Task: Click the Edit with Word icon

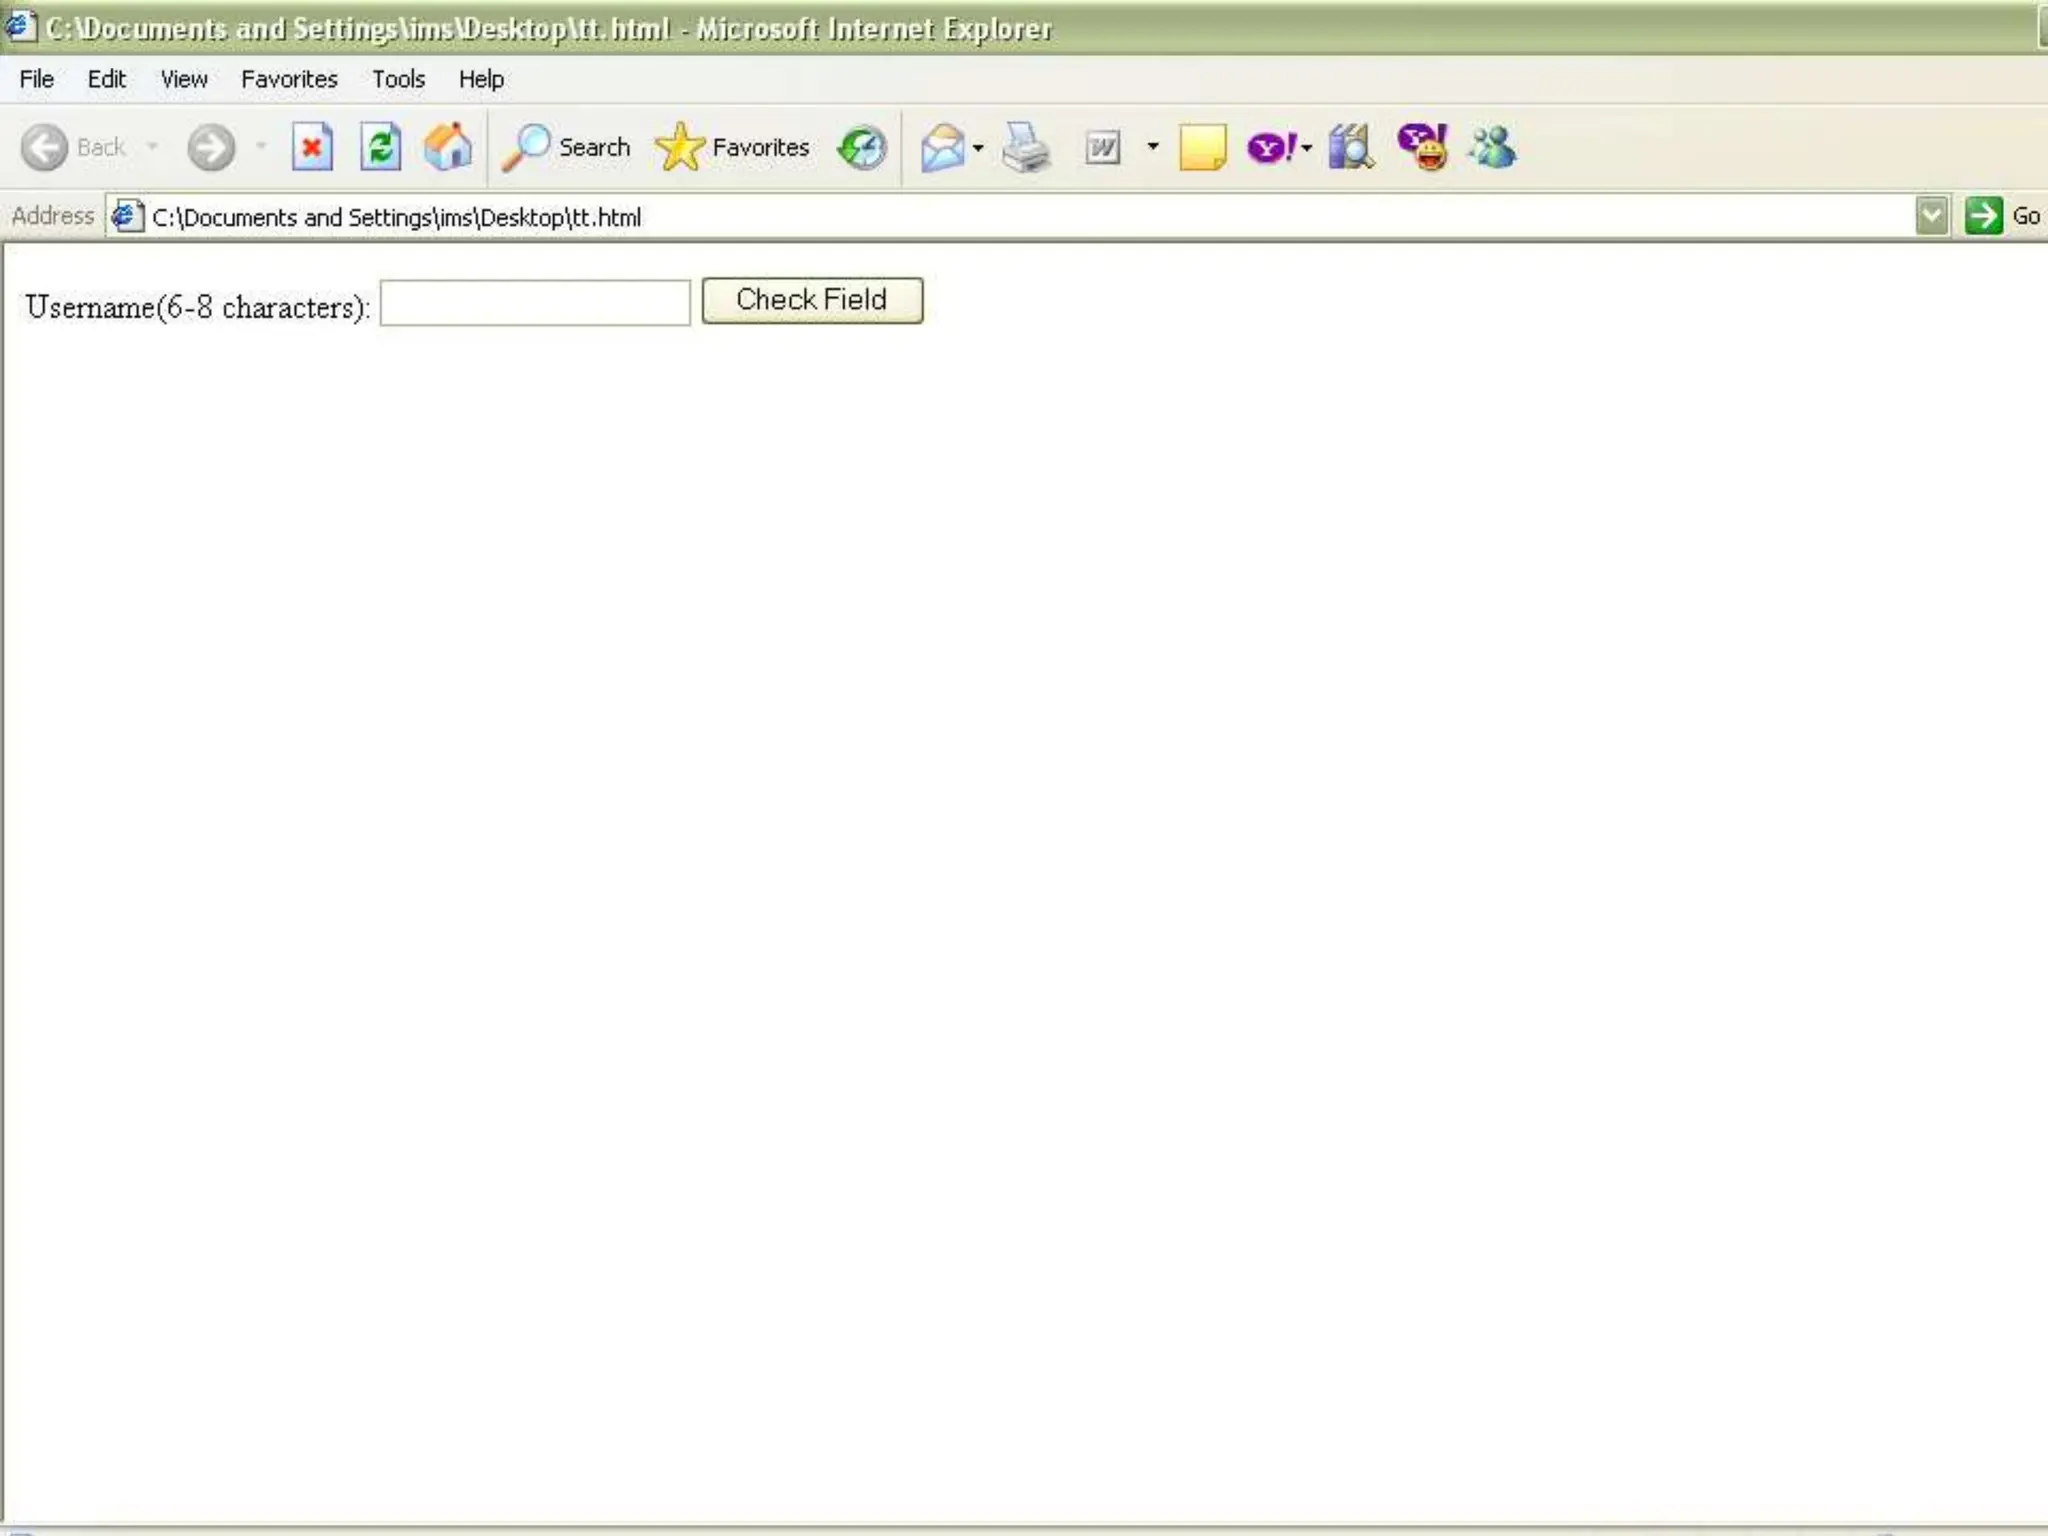Action: click(1102, 148)
